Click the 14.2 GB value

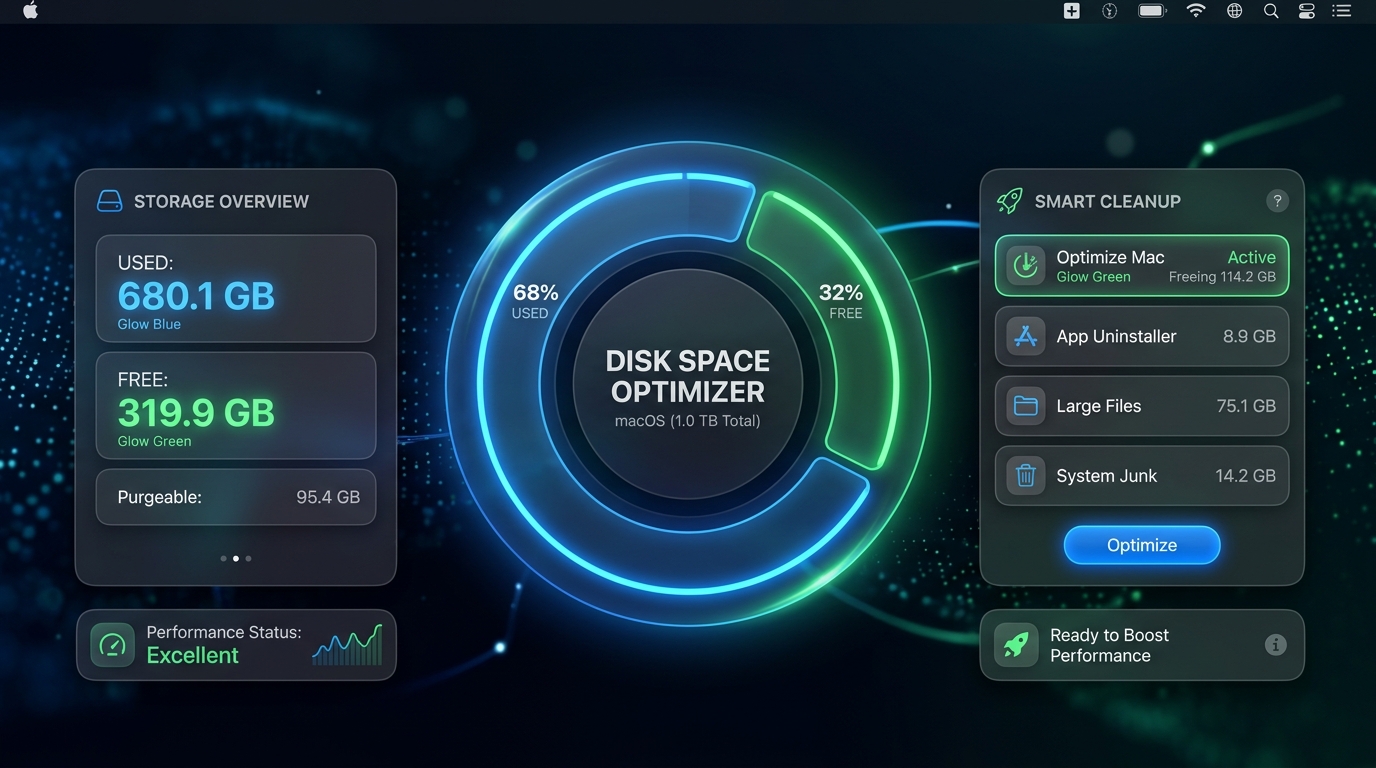[1245, 476]
